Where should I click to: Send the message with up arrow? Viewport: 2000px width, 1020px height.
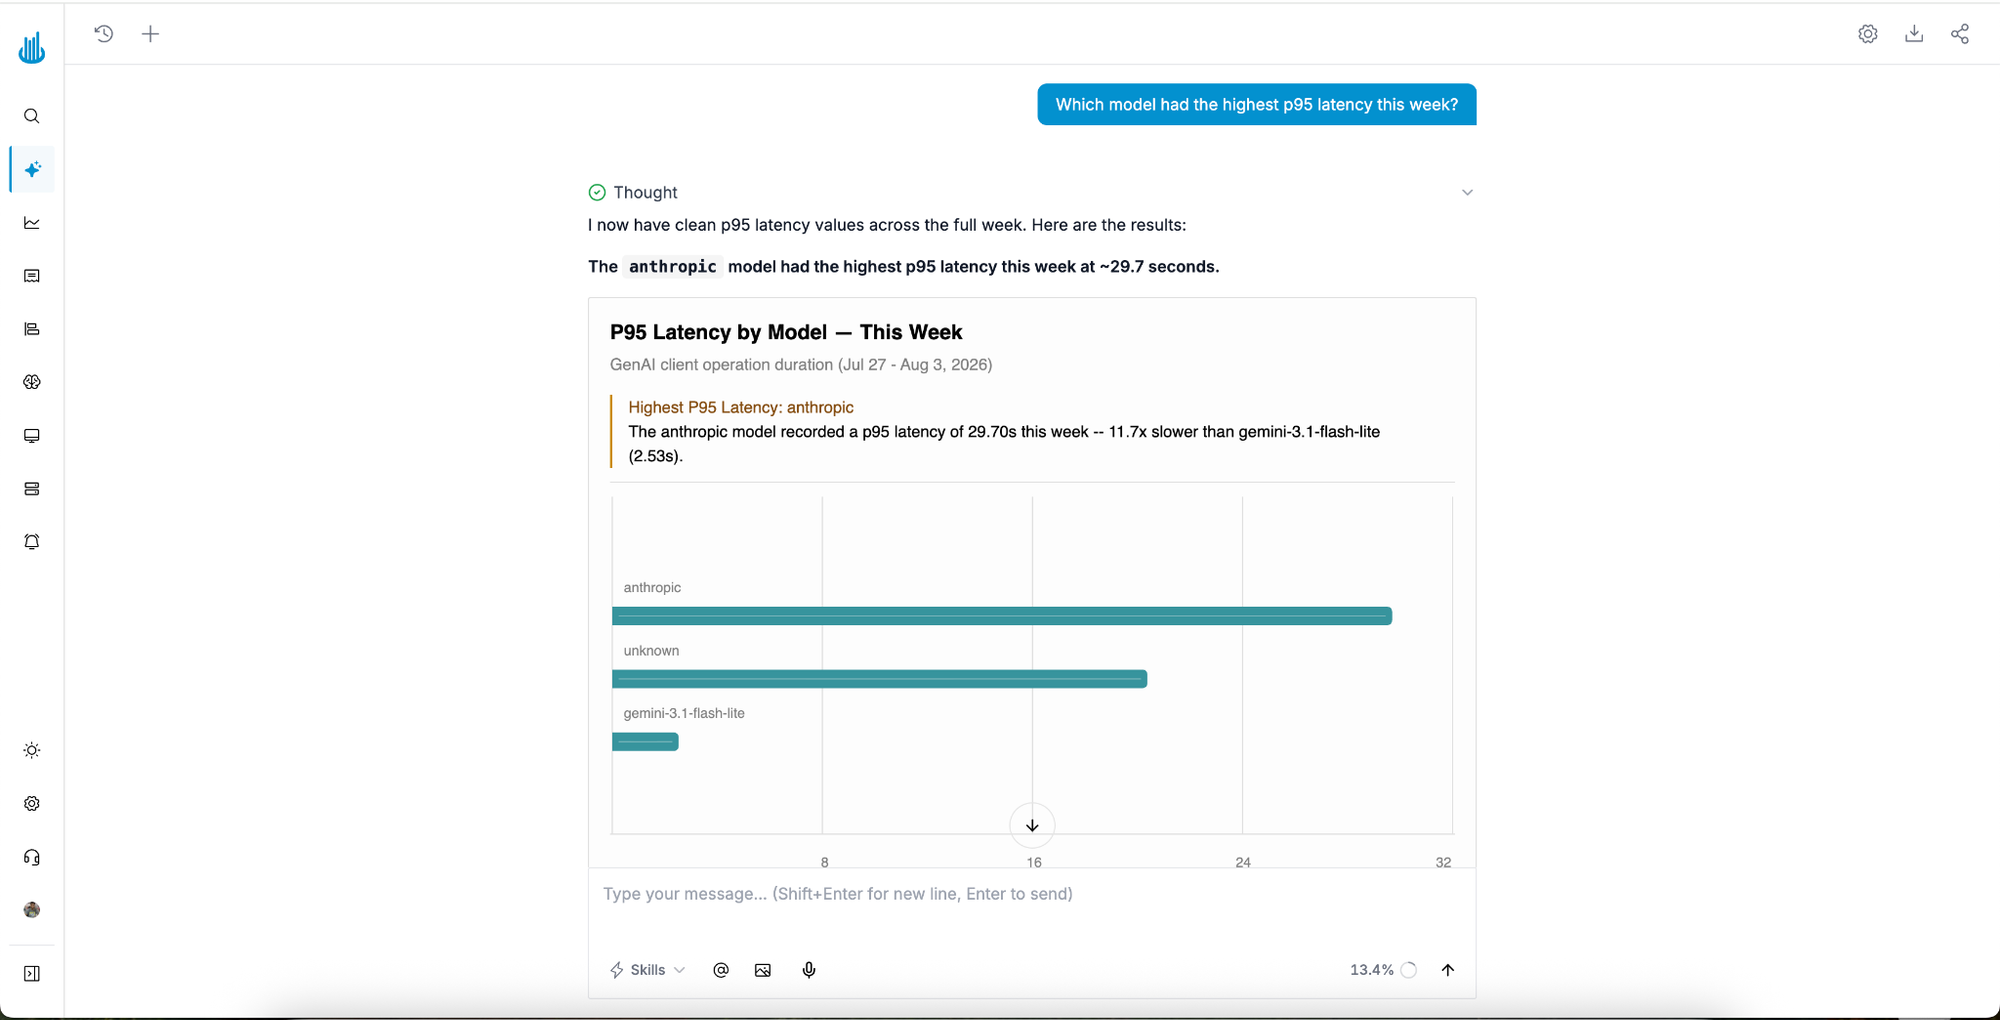(x=1448, y=970)
